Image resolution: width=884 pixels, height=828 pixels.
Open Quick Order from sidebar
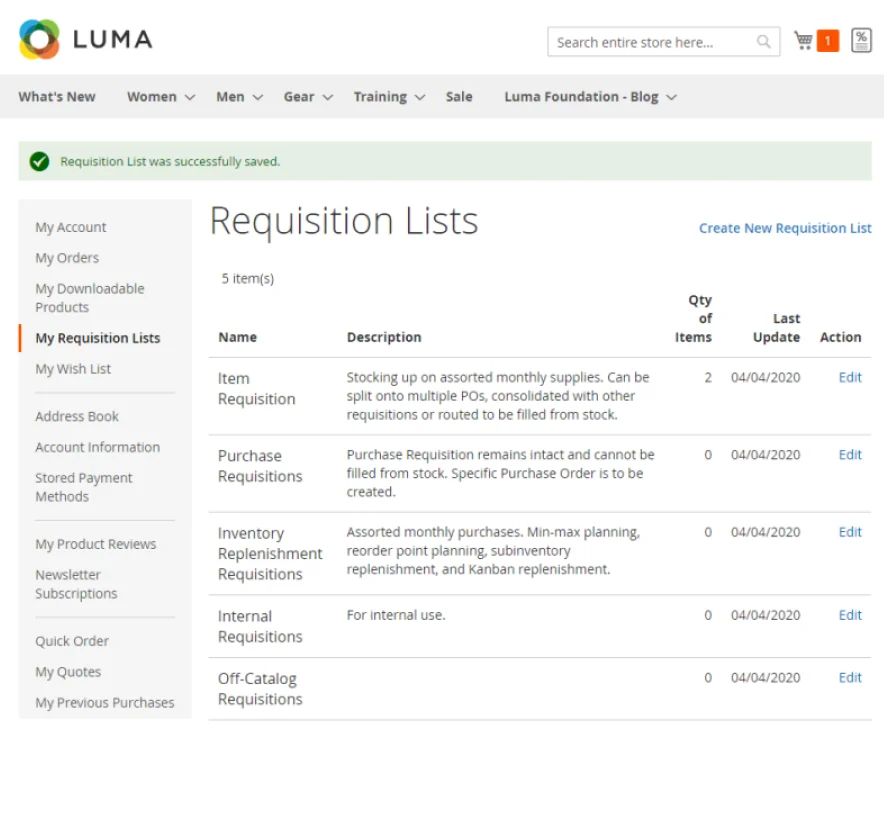coord(72,641)
